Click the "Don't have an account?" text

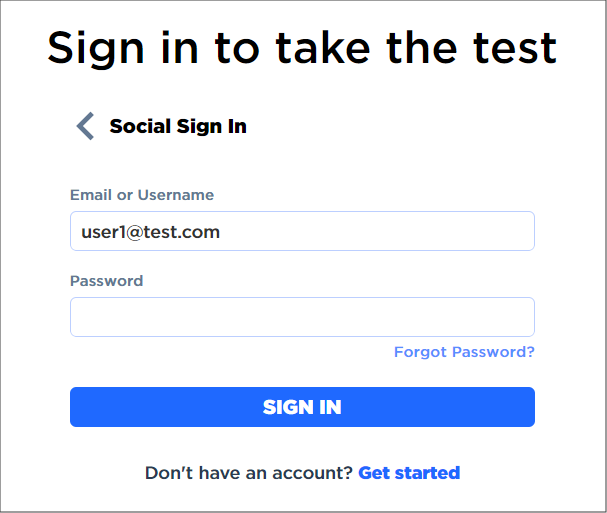click(x=248, y=473)
